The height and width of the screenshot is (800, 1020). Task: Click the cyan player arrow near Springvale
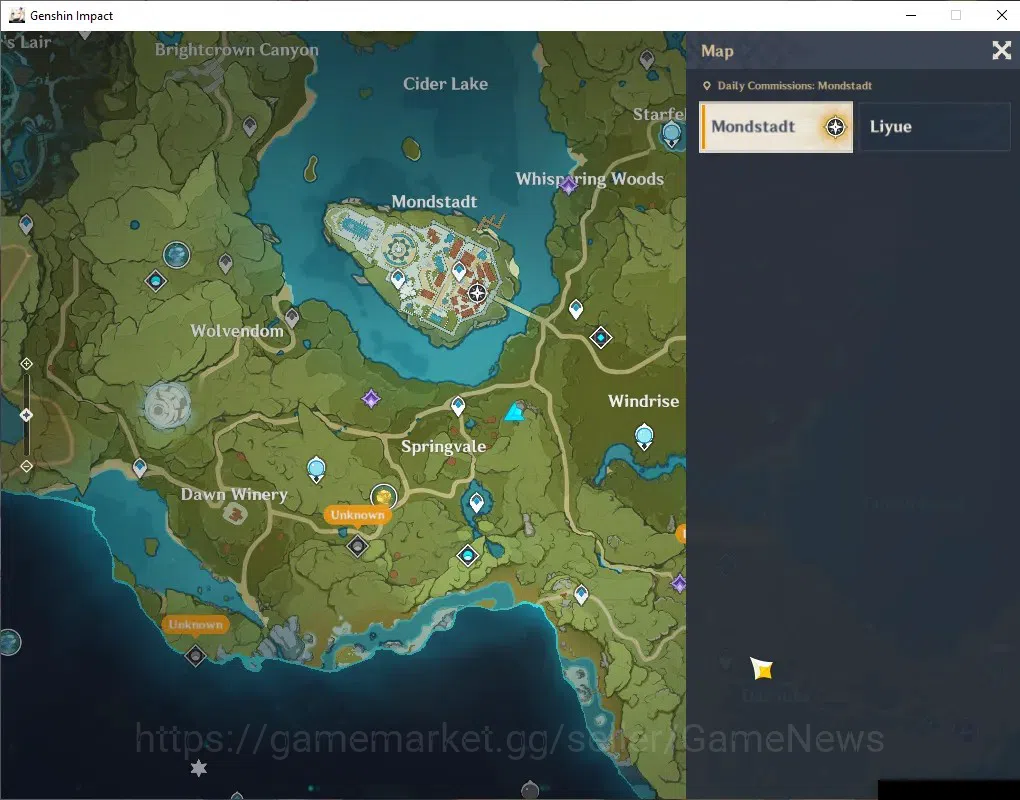(515, 412)
